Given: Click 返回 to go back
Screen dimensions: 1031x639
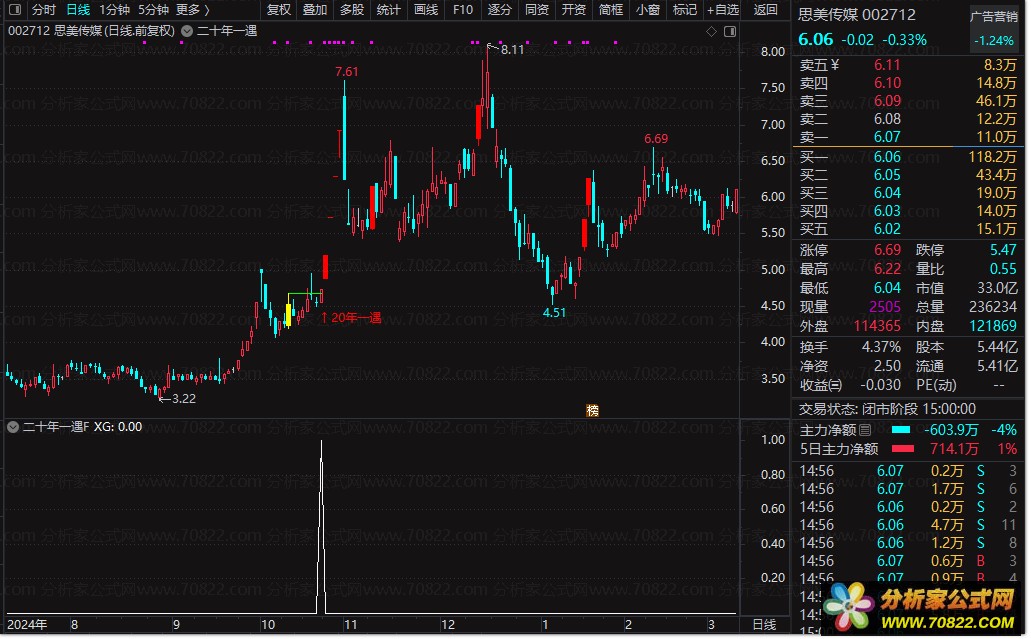Looking at the screenshot, I should tap(765, 10).
